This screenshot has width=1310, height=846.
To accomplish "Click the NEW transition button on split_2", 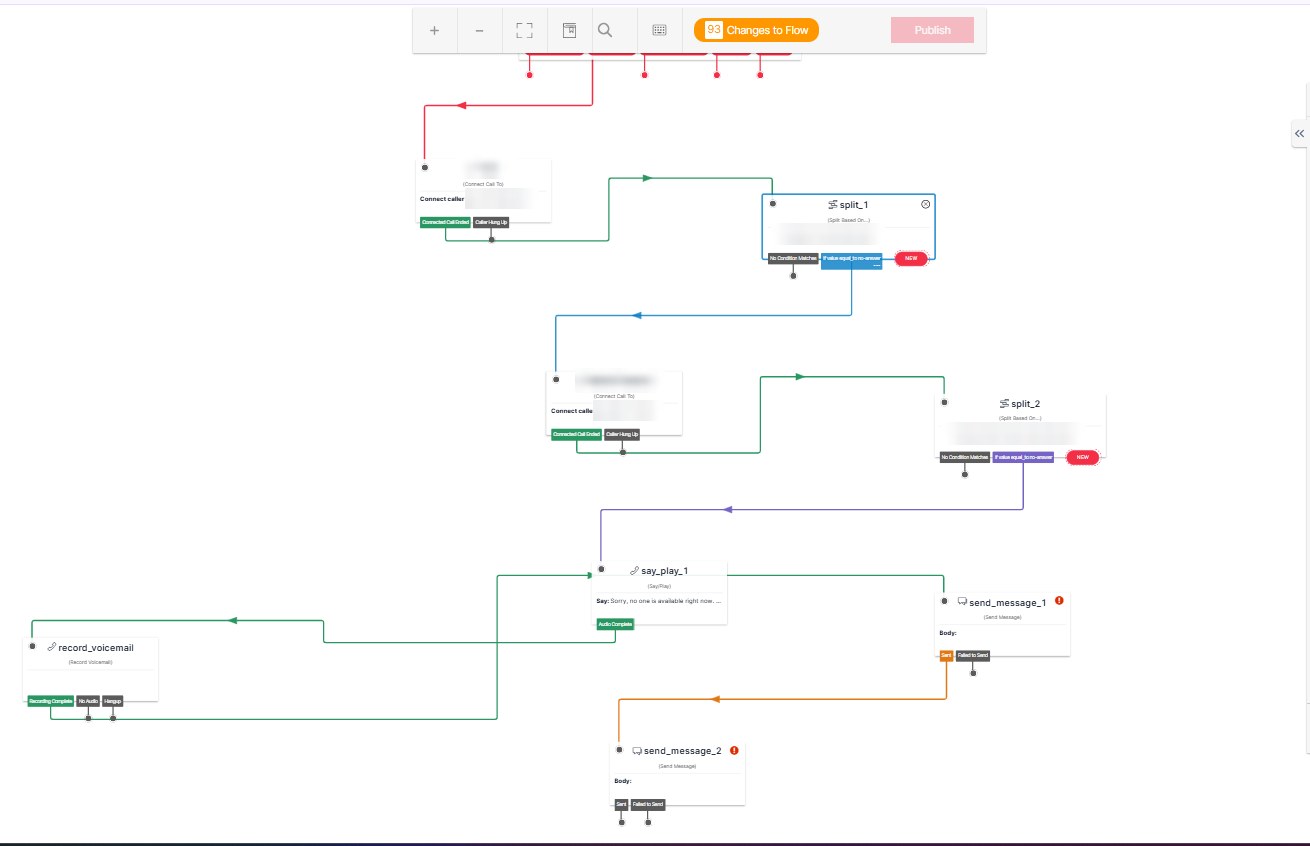I will pos(1082,457).
